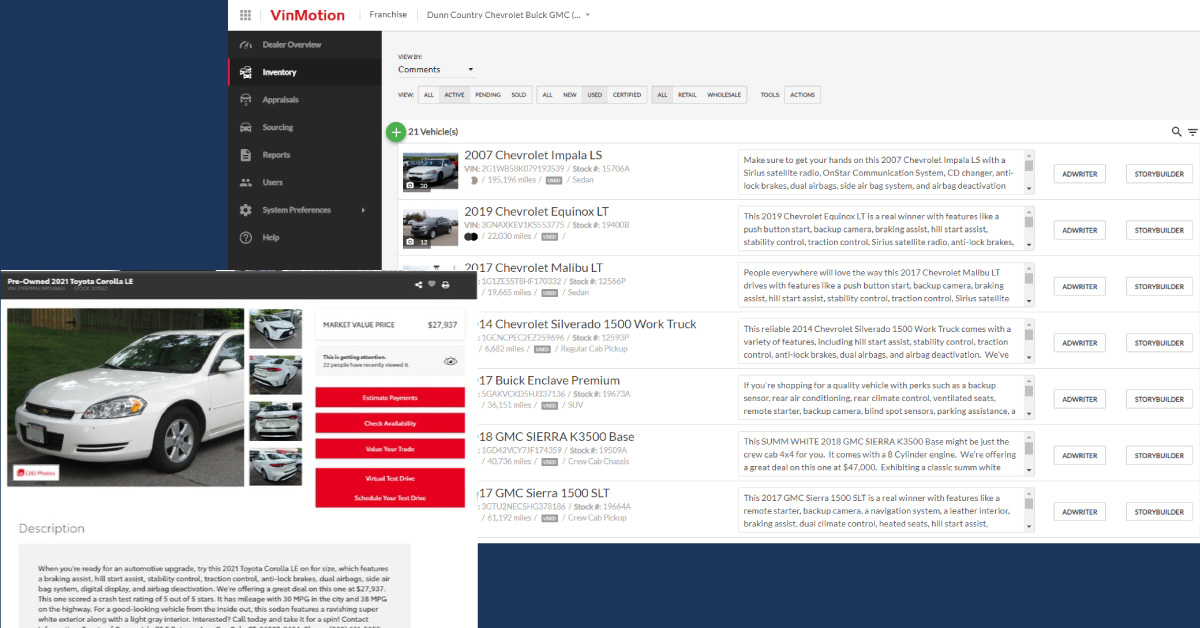
Task: Add a vehicle with the green plus button
Action: pyautogui.click(x=396, y=131)
